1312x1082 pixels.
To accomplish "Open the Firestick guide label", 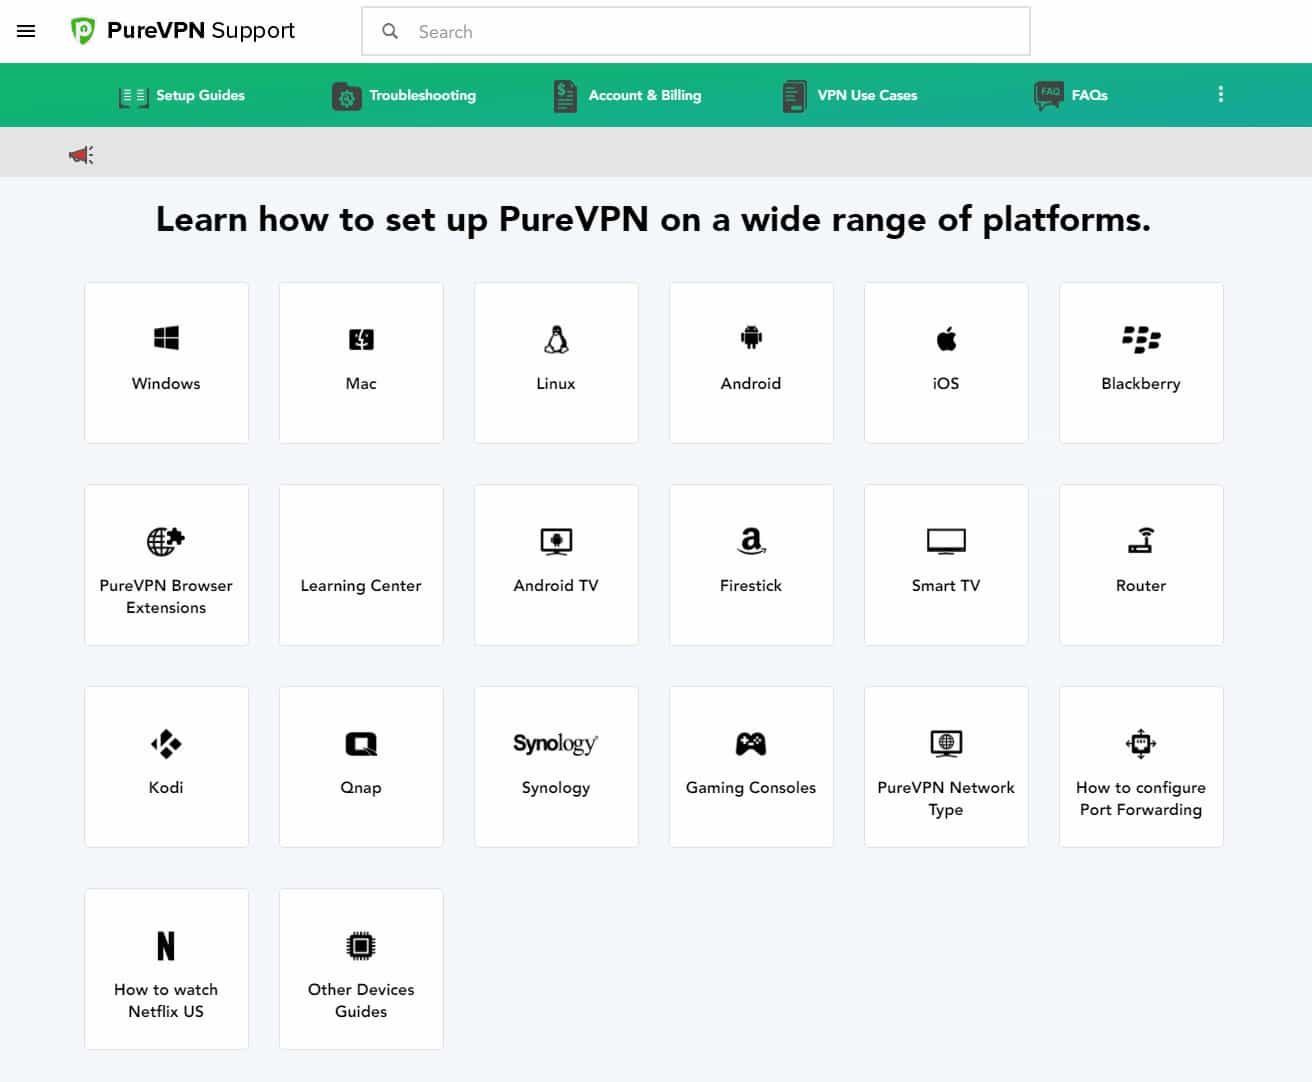I will (x=751, y=585).
